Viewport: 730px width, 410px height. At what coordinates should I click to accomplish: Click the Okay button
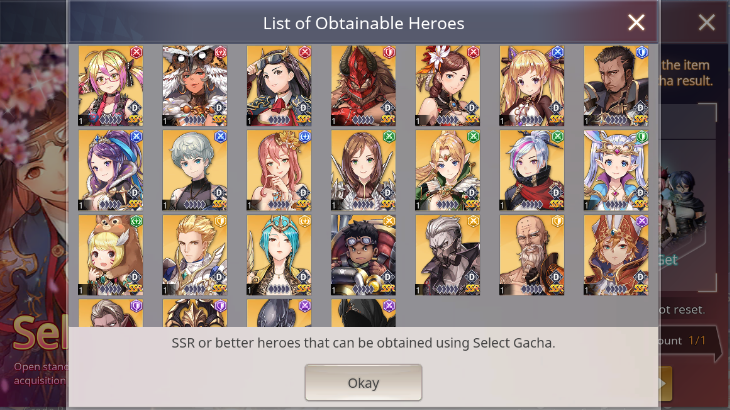pos(363,383)
